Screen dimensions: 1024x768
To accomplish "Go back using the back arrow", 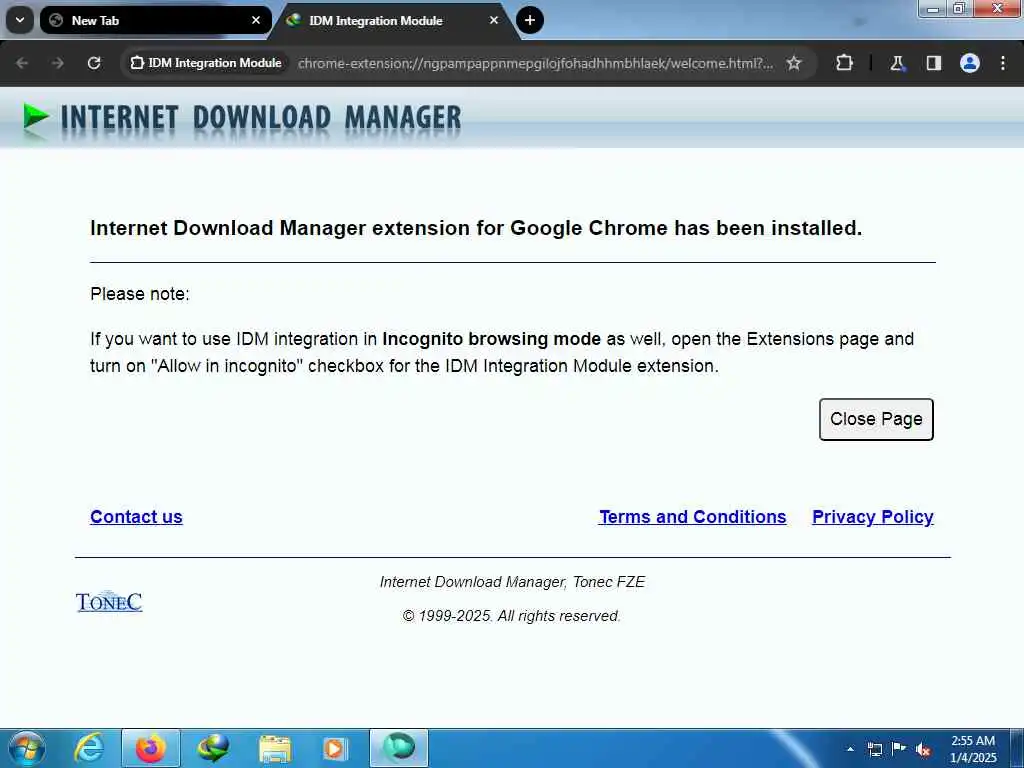I will (22, 63).
